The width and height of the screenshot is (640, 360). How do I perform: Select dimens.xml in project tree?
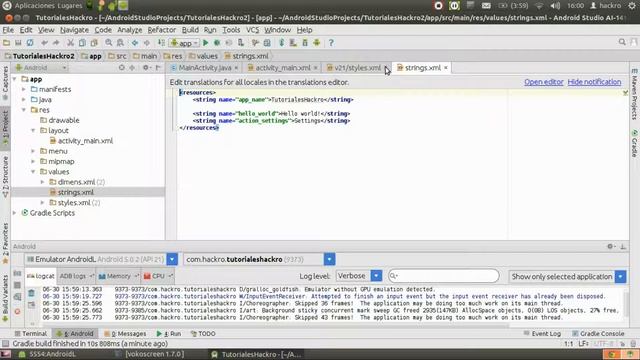(77, 182)
